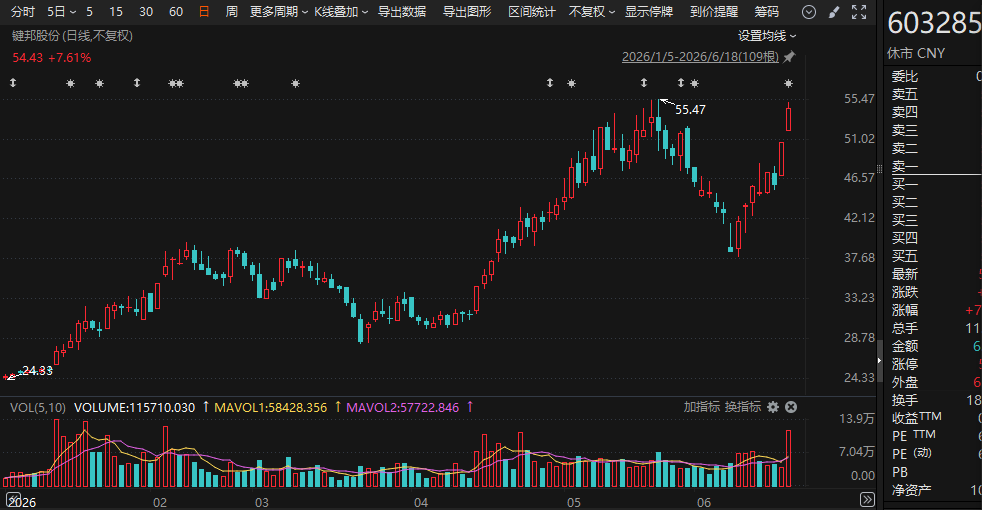Open the 设置均线 moving average dropdown
The width and height of the screenshot is (982, 510).
(x=767, y=36)
